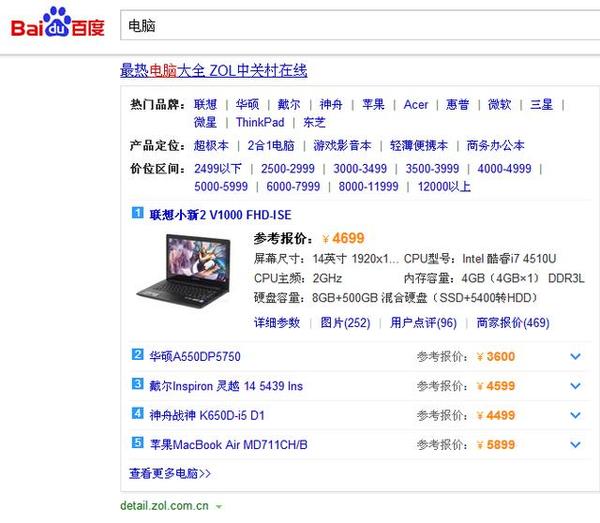Click the search input field containing 电脑
600x523 pixels.
350,25
